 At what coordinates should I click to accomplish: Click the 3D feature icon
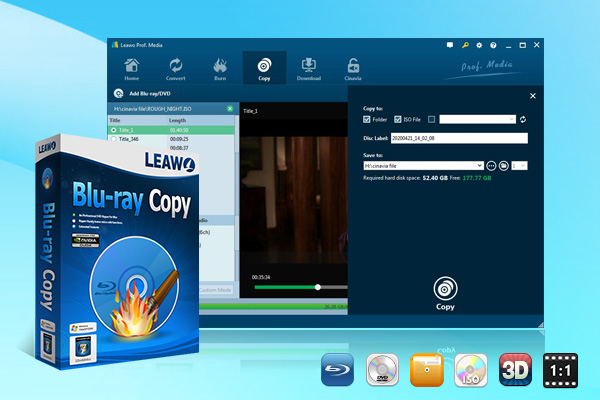[515, 369]
